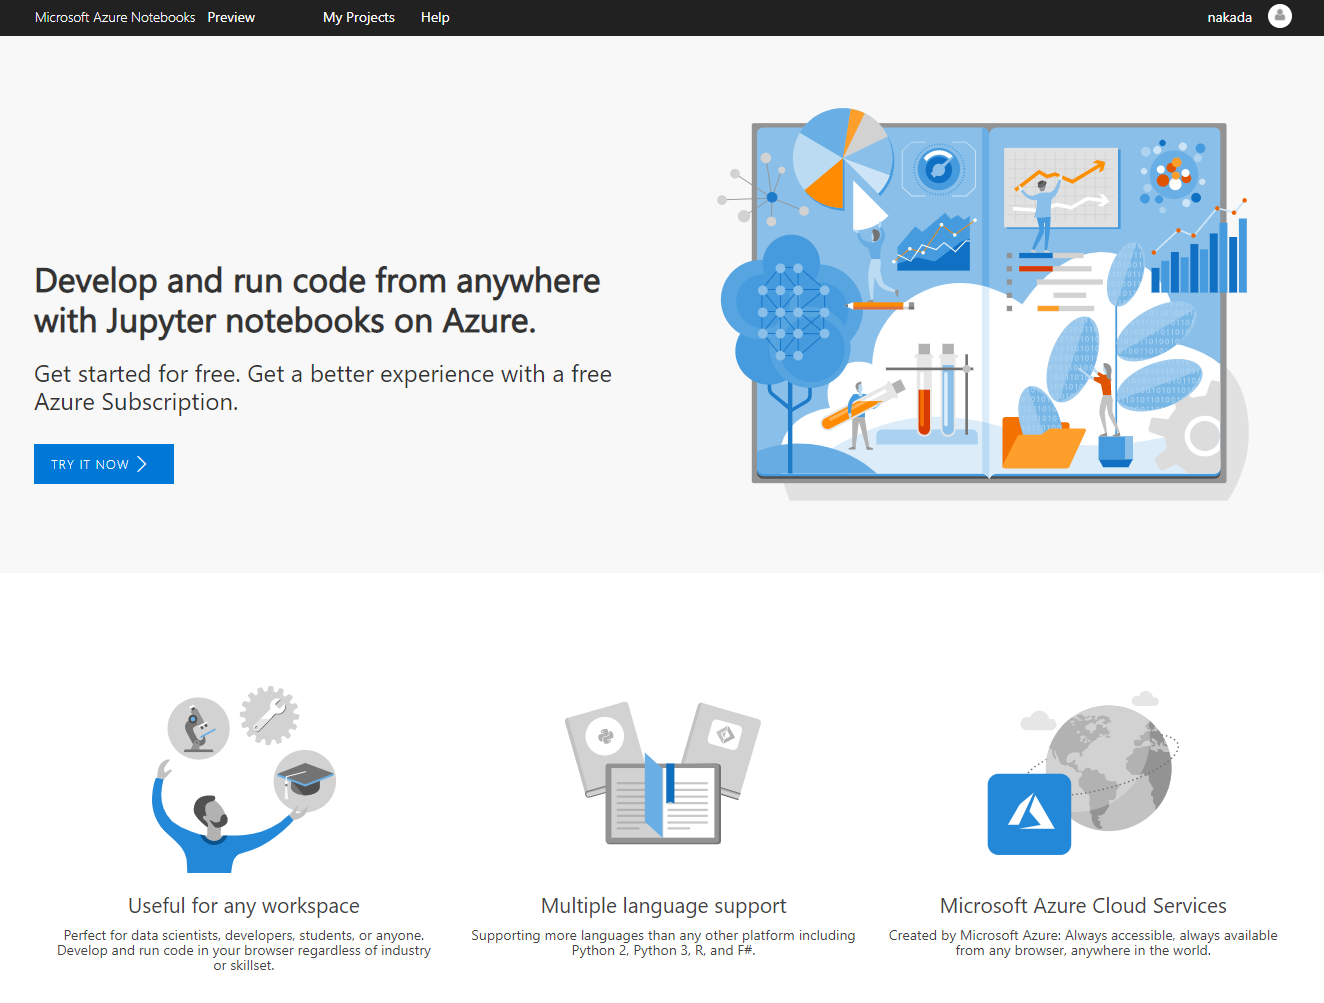
Task: Click the 'Microsoft Azure Cloud Services' heading
Action: coord(1083,906)
